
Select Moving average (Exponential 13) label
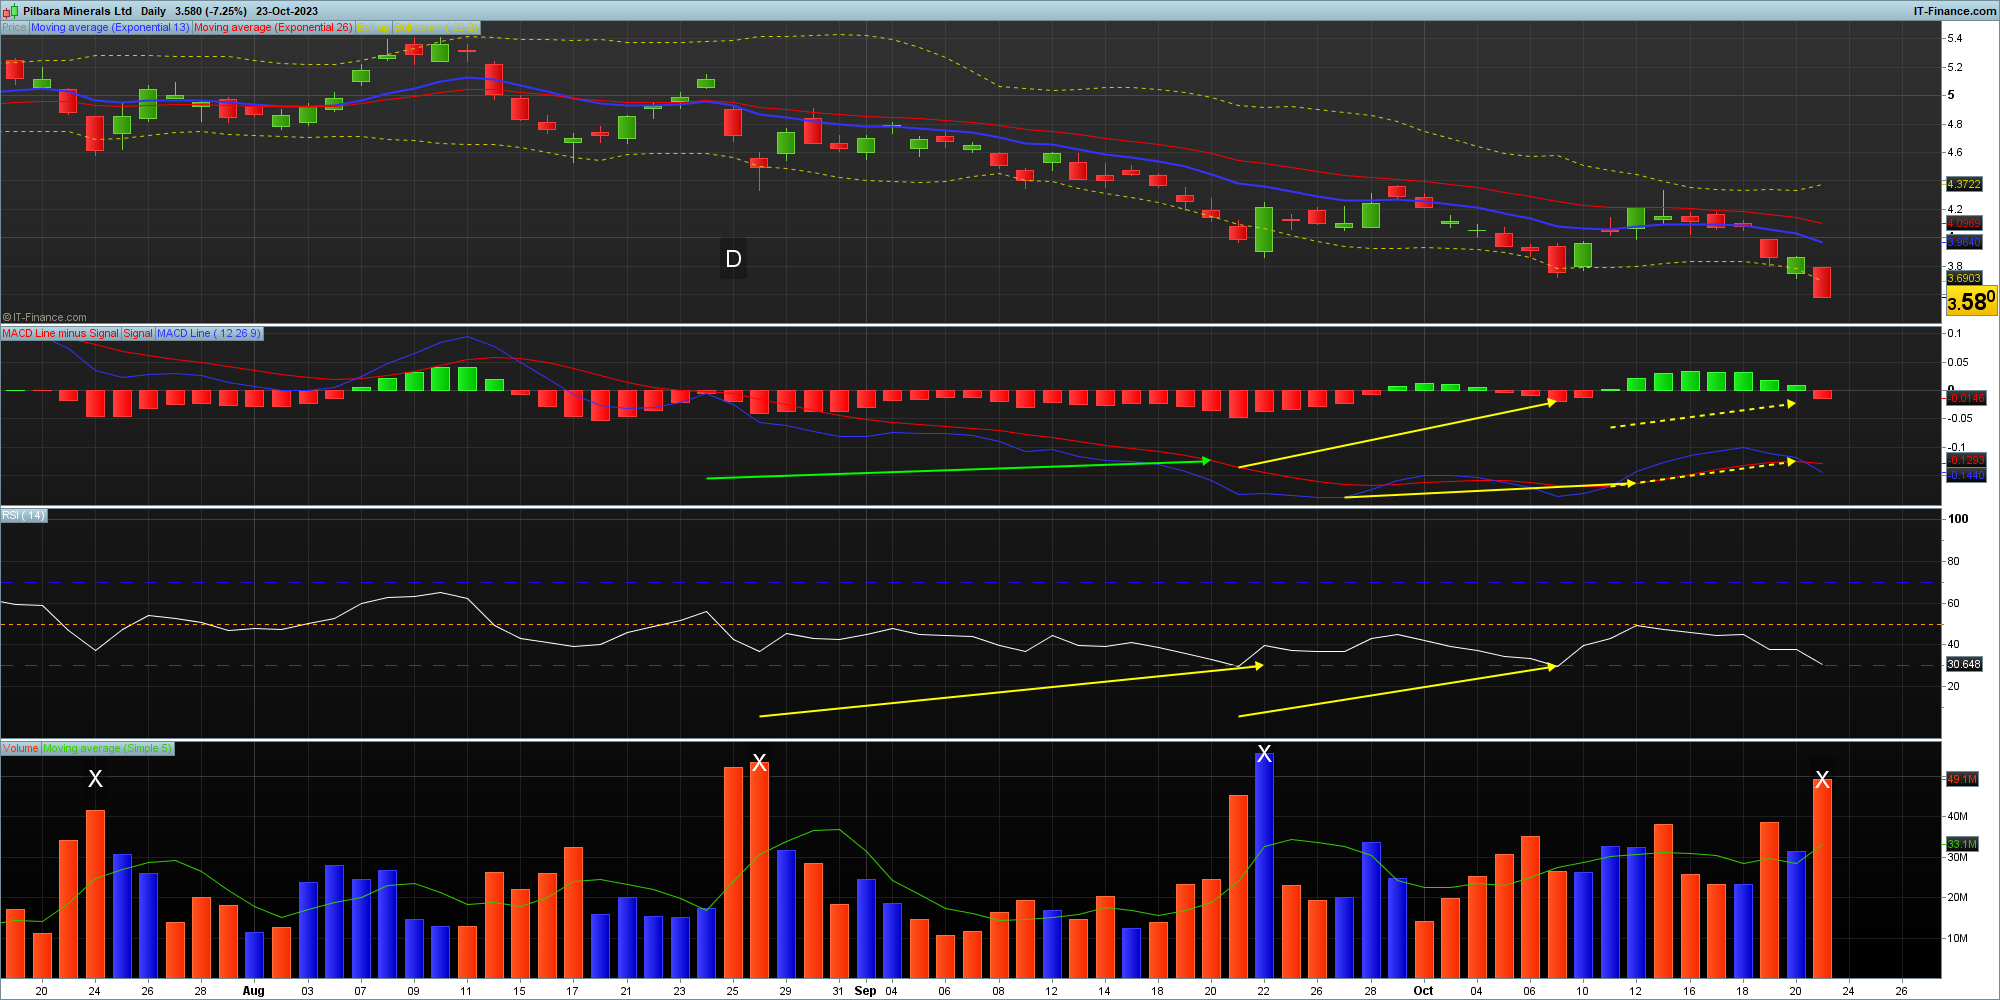pyautogui.click(x=110, y=28)
